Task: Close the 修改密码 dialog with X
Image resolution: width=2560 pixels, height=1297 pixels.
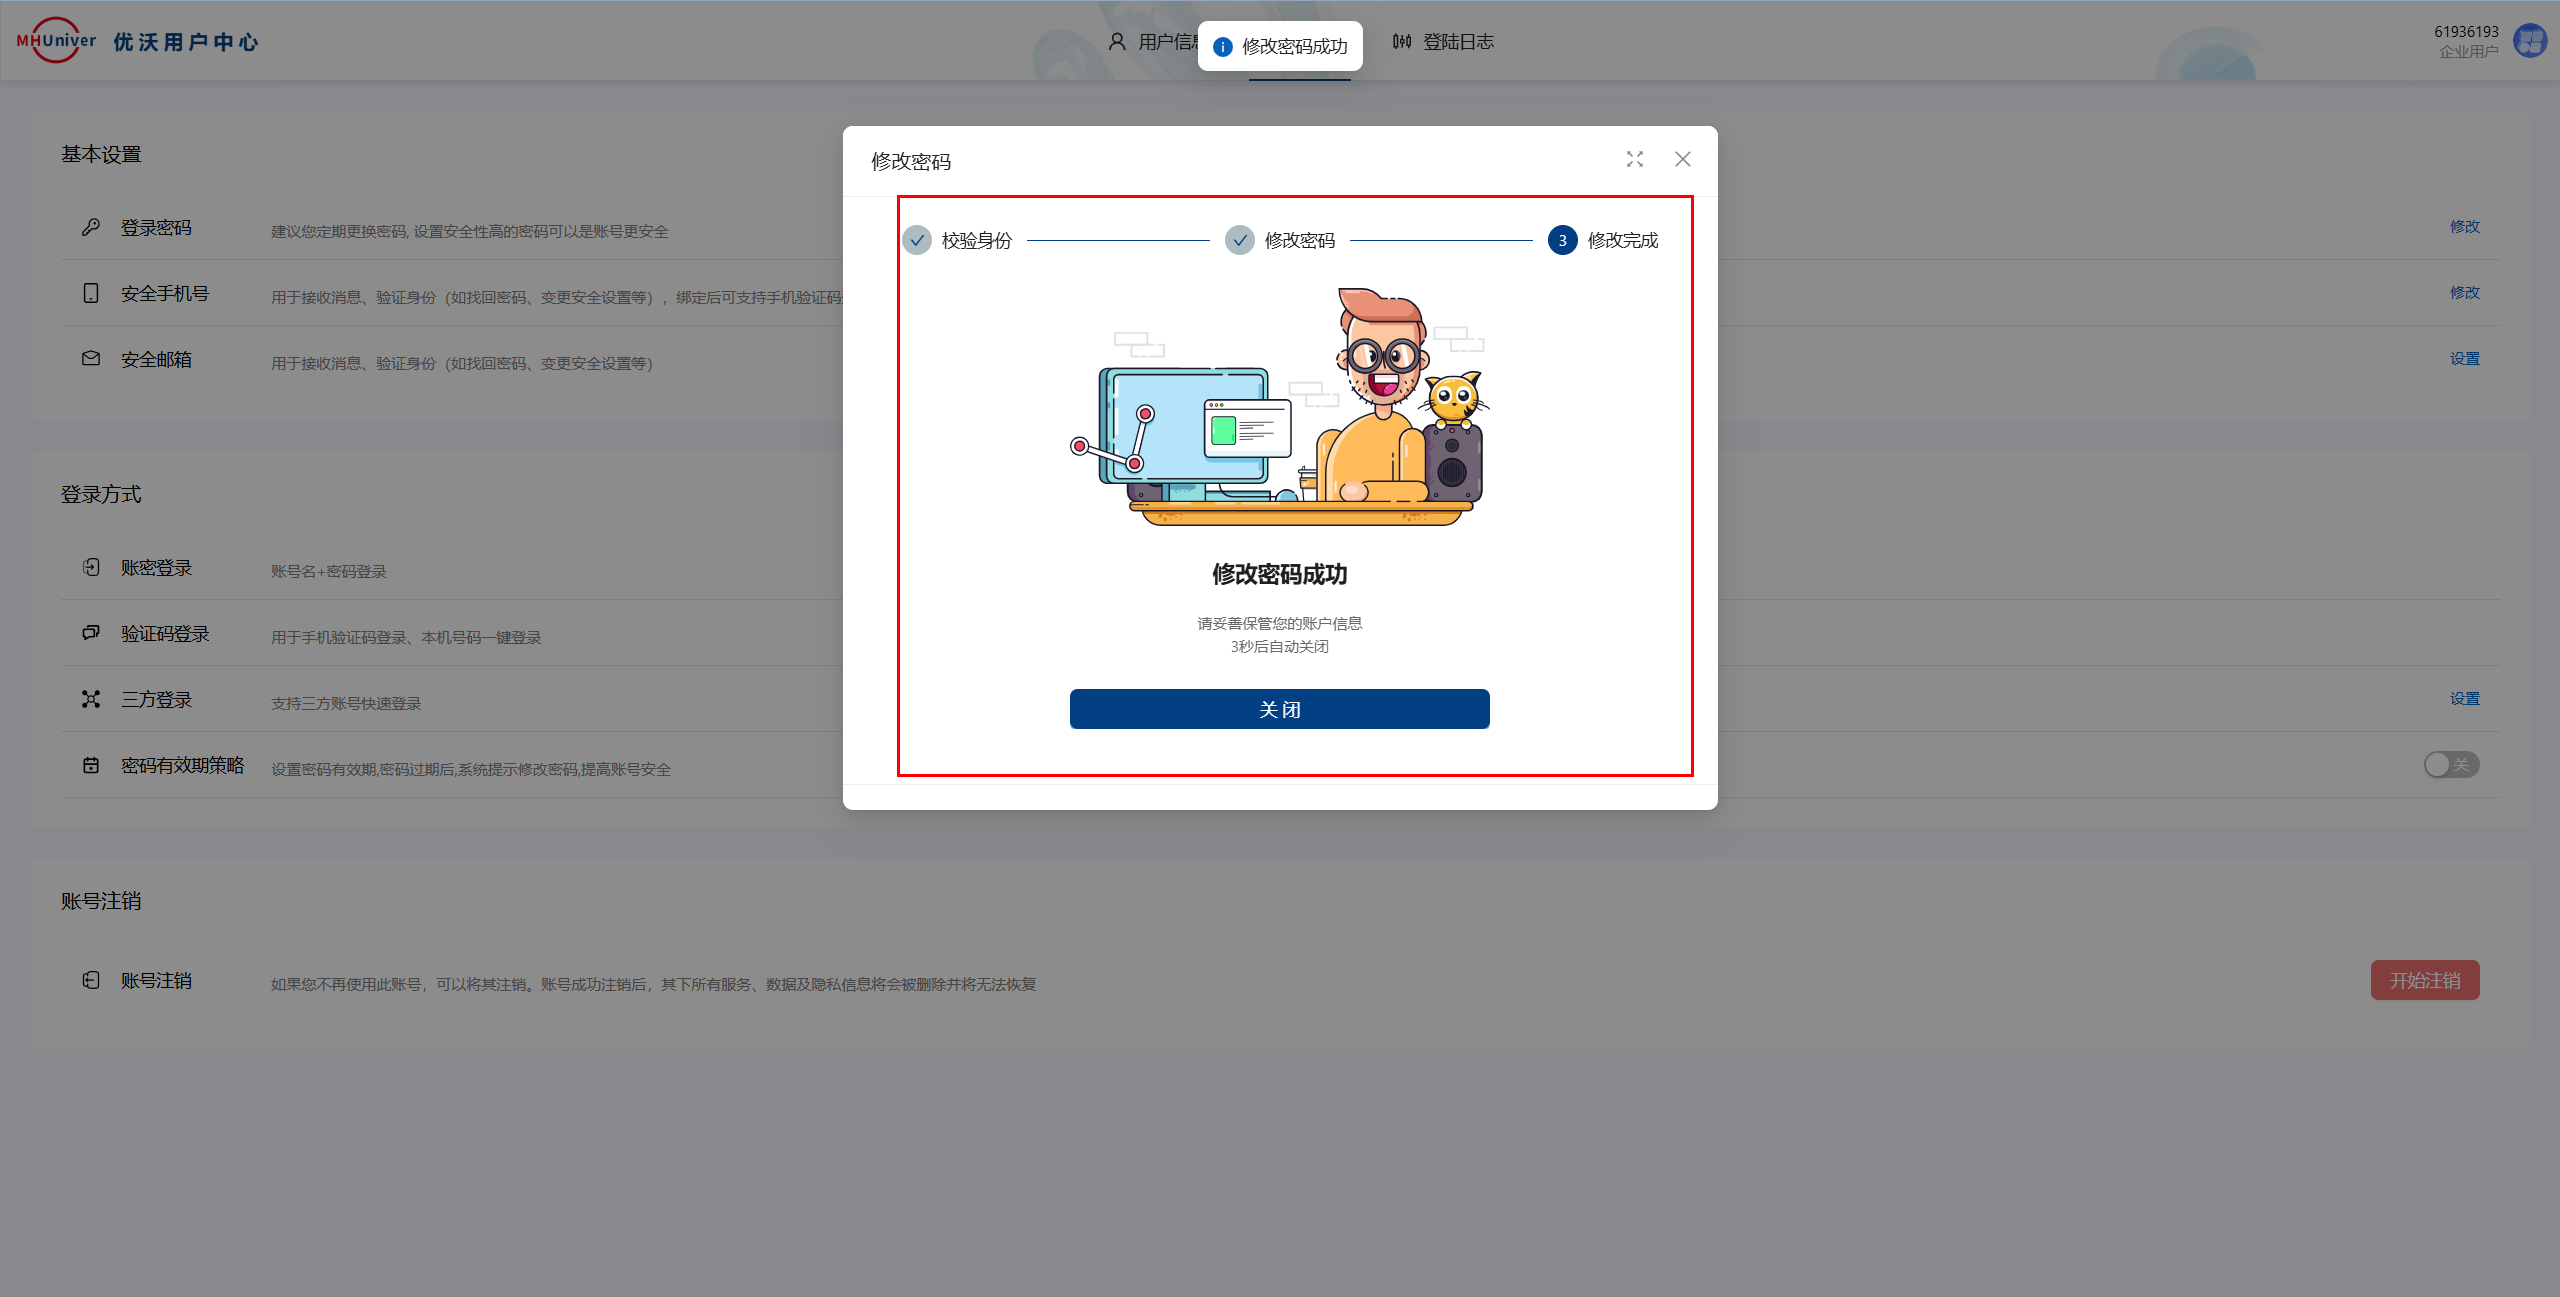Action: (1683, 160)
